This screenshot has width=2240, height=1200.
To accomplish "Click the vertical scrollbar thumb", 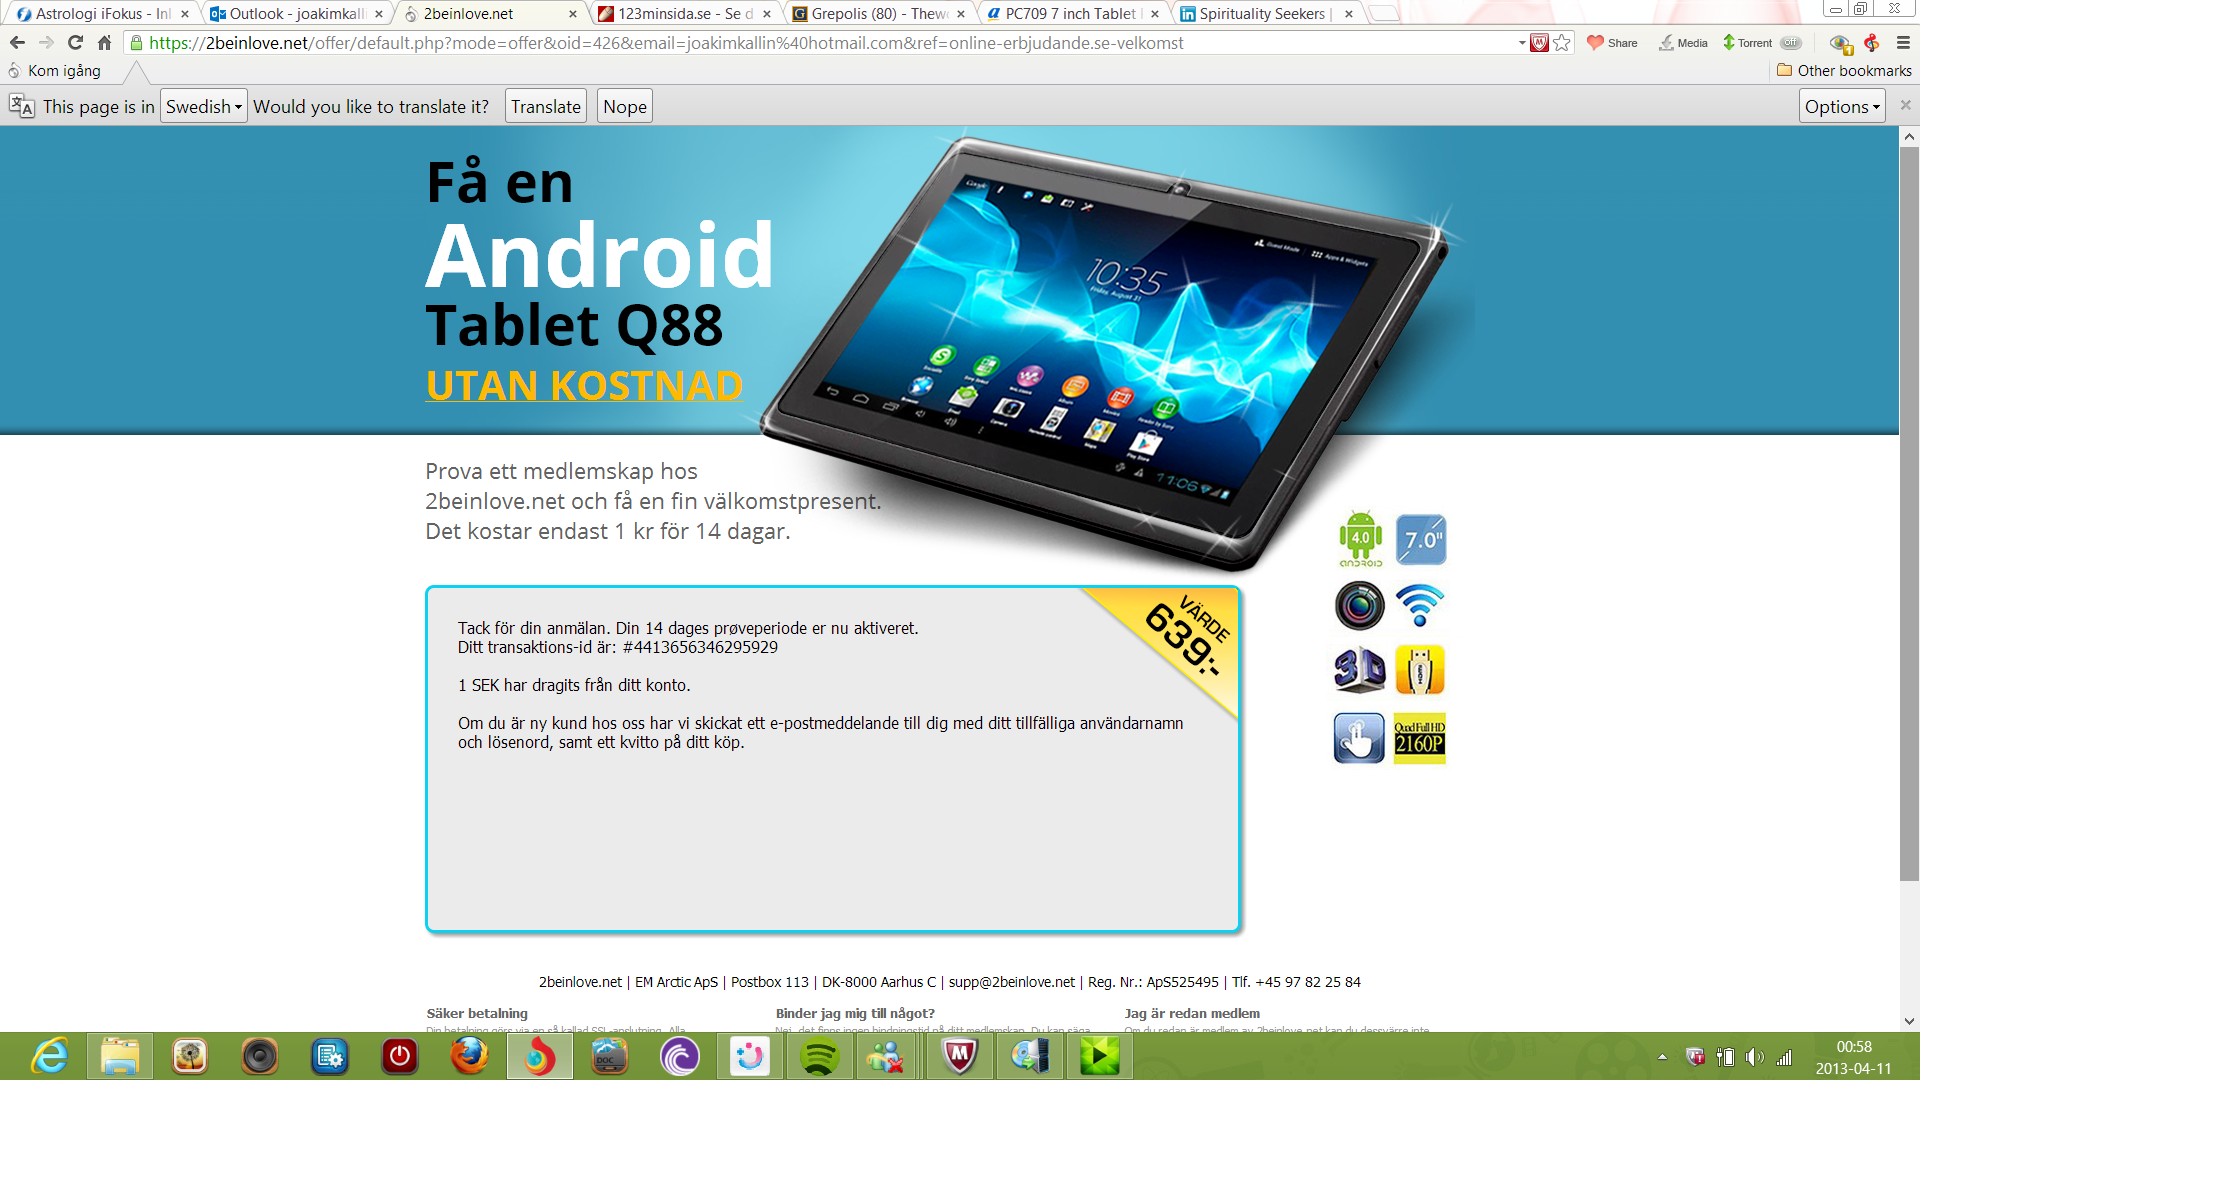I will pyautogui.click(x=1909, y=514).
